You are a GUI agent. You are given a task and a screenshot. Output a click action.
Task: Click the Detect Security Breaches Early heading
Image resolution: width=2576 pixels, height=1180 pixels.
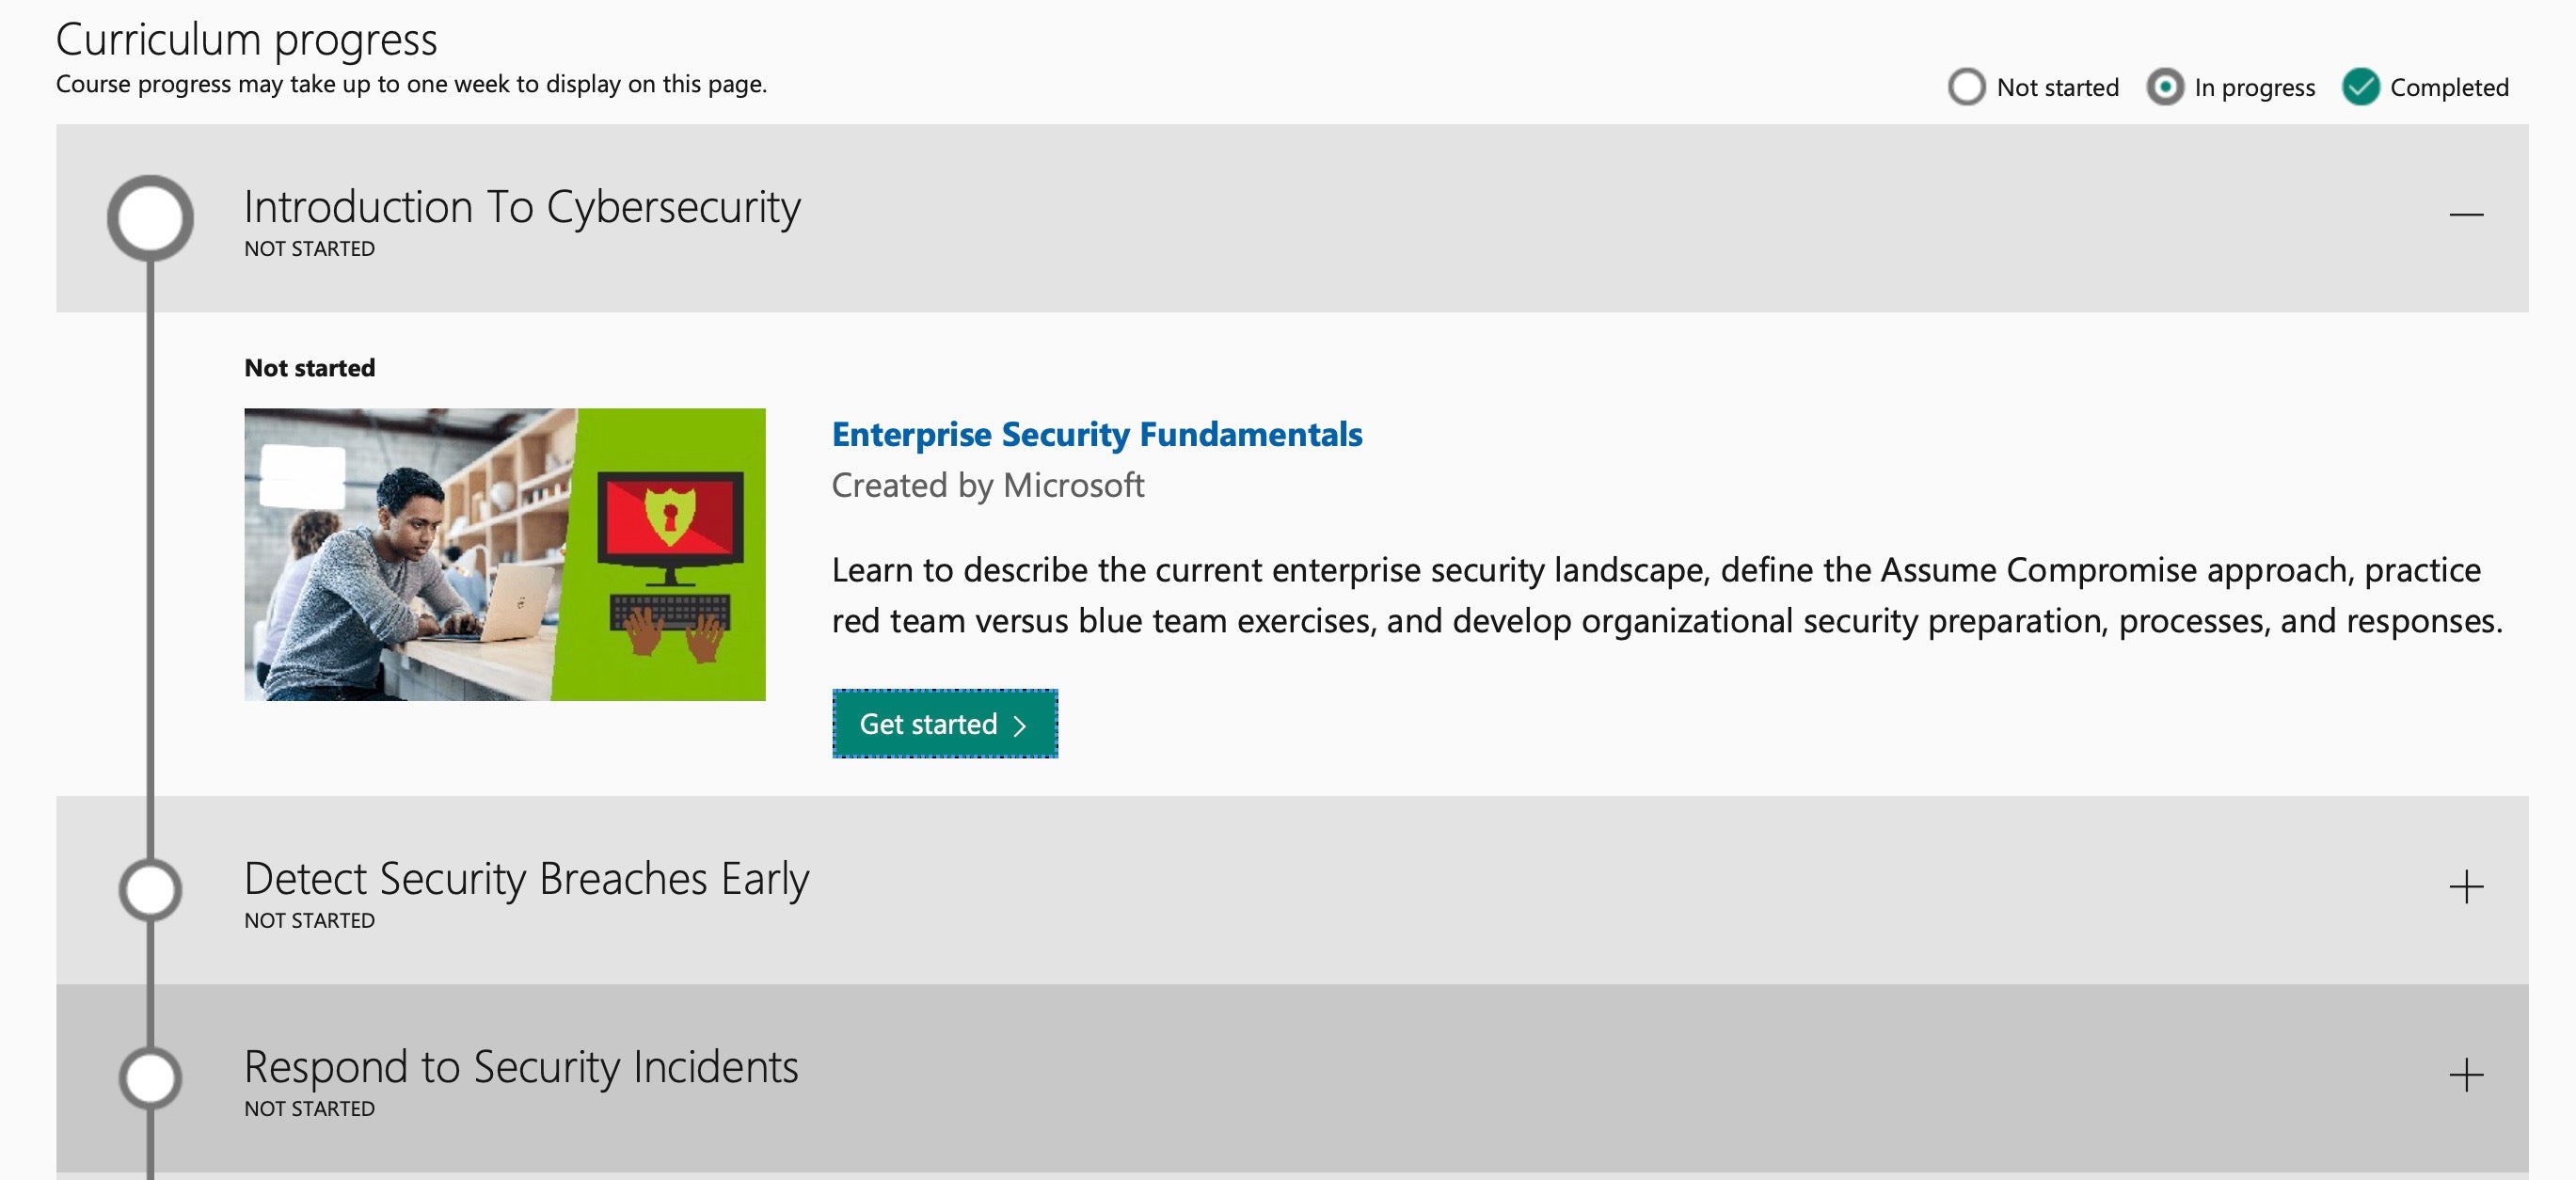(526, 879)
